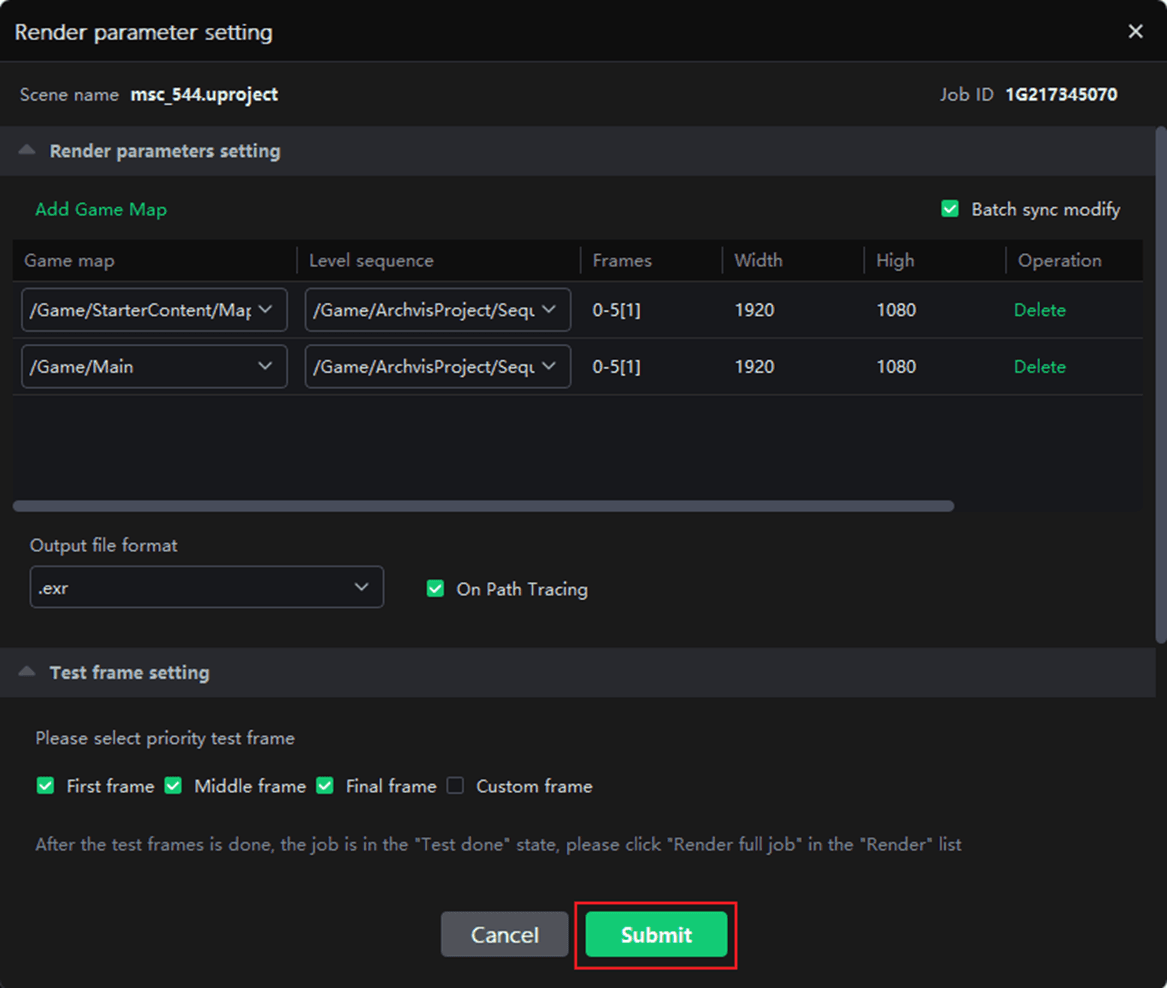The width and height of the screenshot is (1167, 988).
Task: Click the horizontal scrollbar under the table
Action: [483, 506]
